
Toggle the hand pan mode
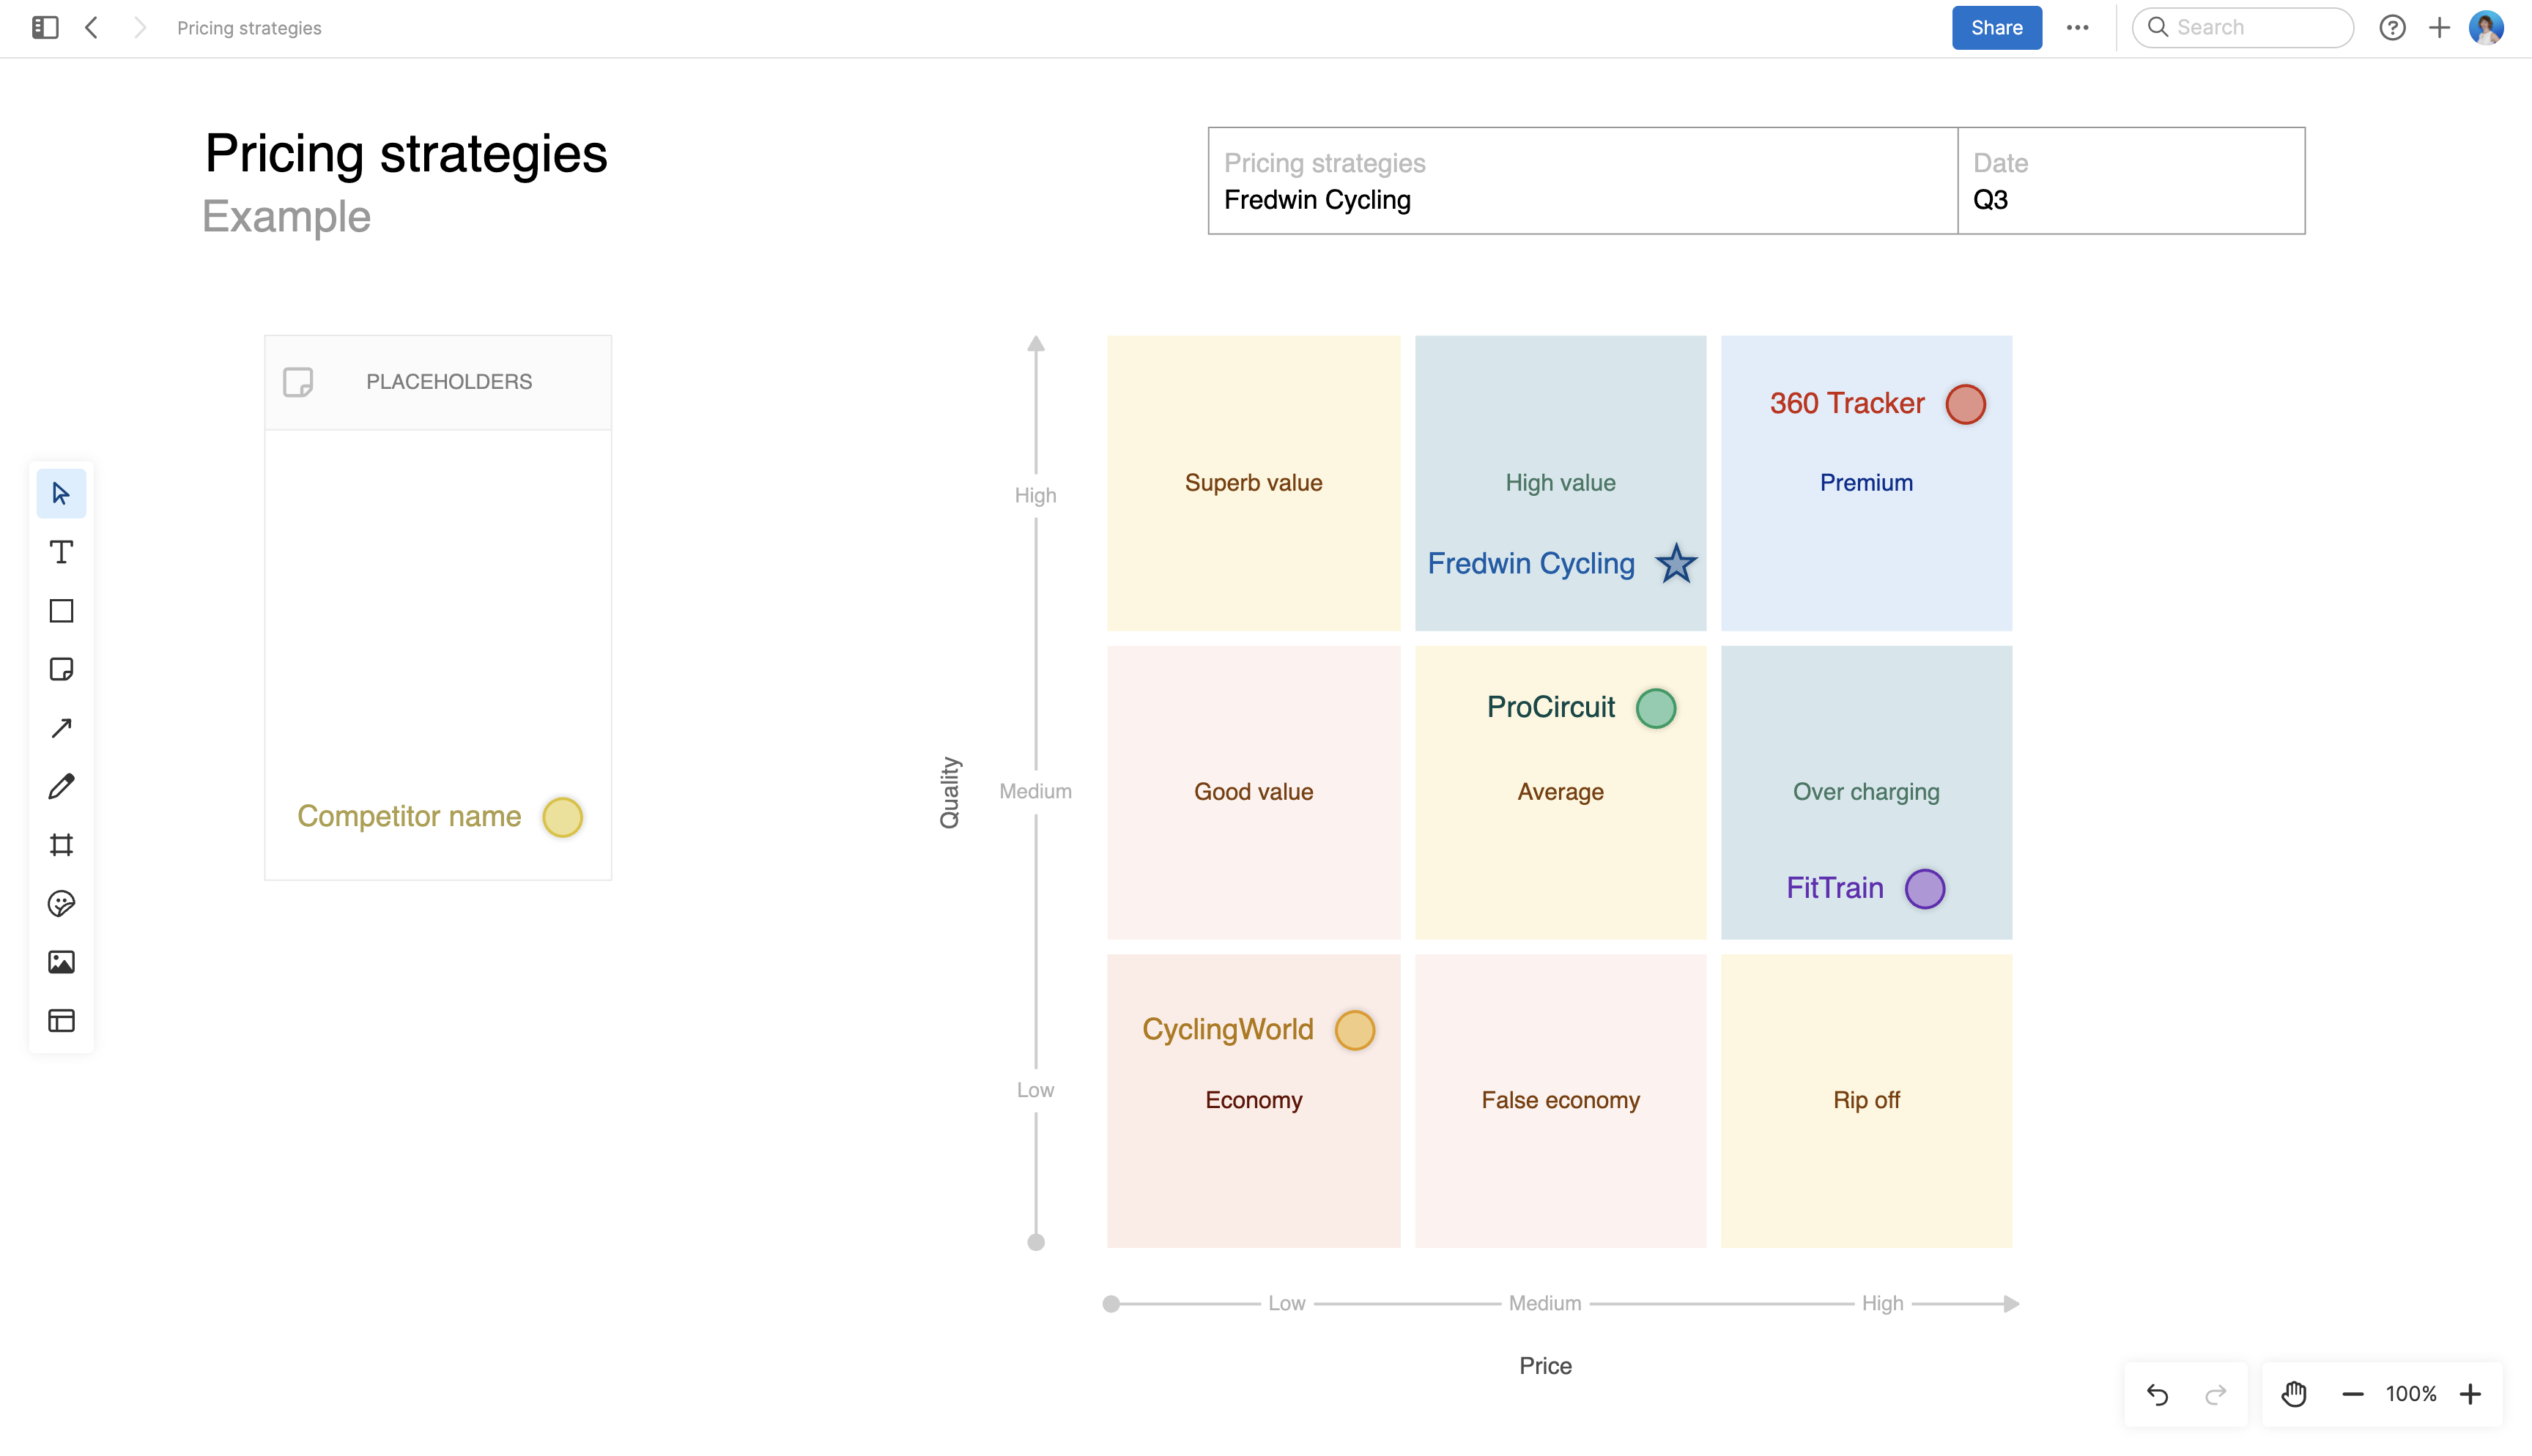coord(2294,1394)
